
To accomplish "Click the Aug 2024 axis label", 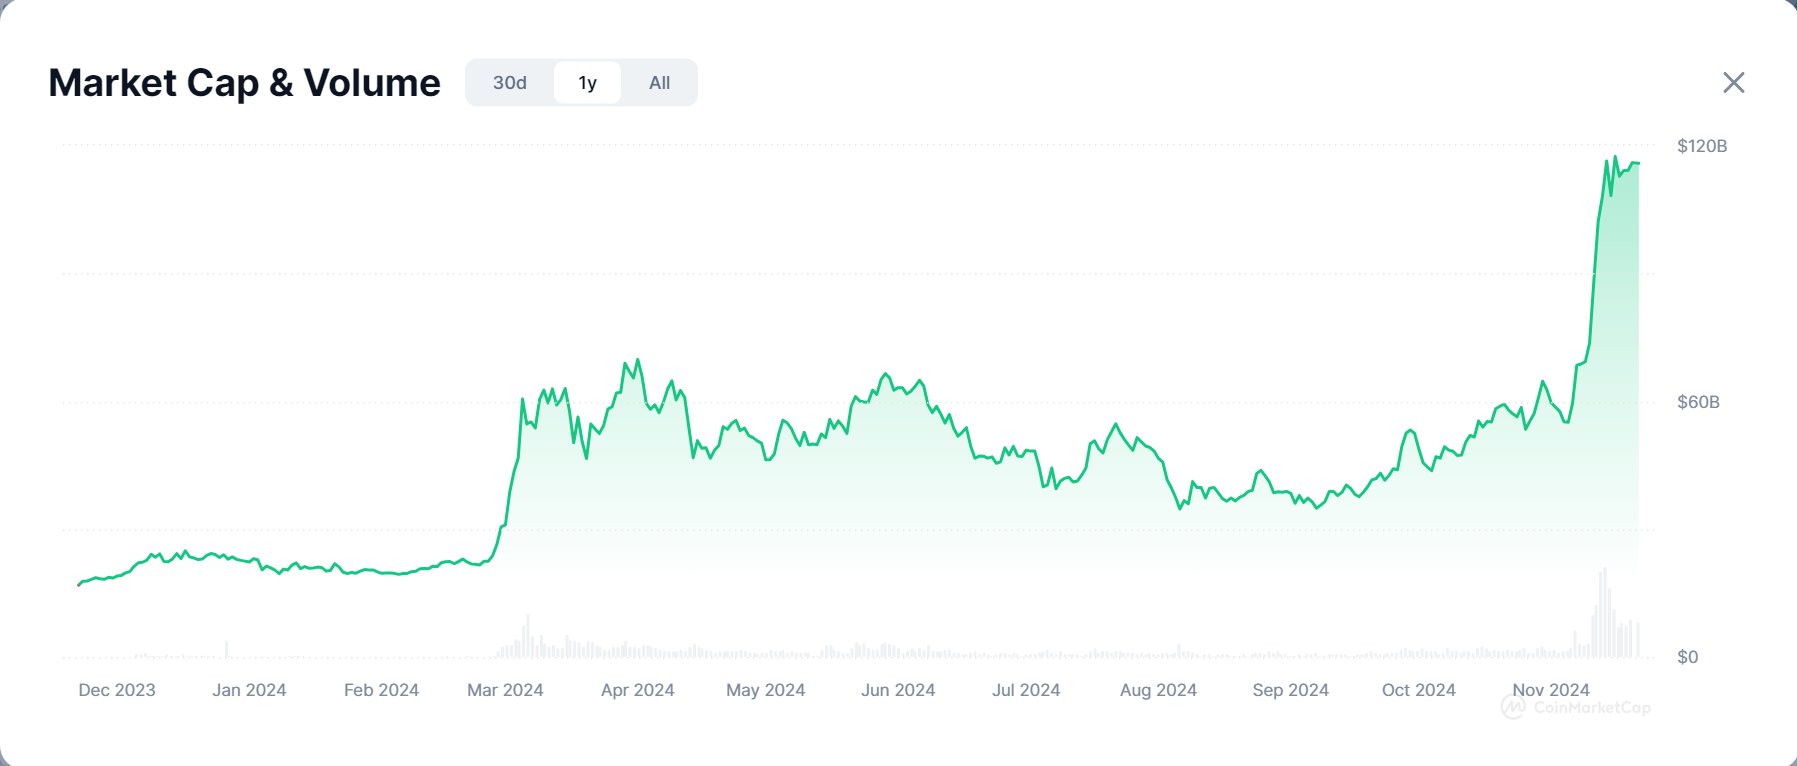I will click(1158, 690).
